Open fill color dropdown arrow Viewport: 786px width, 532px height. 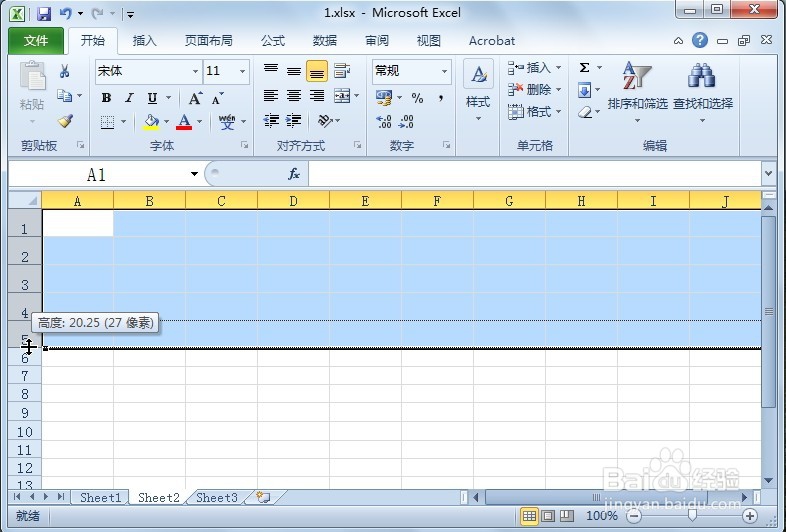[166, 121]
